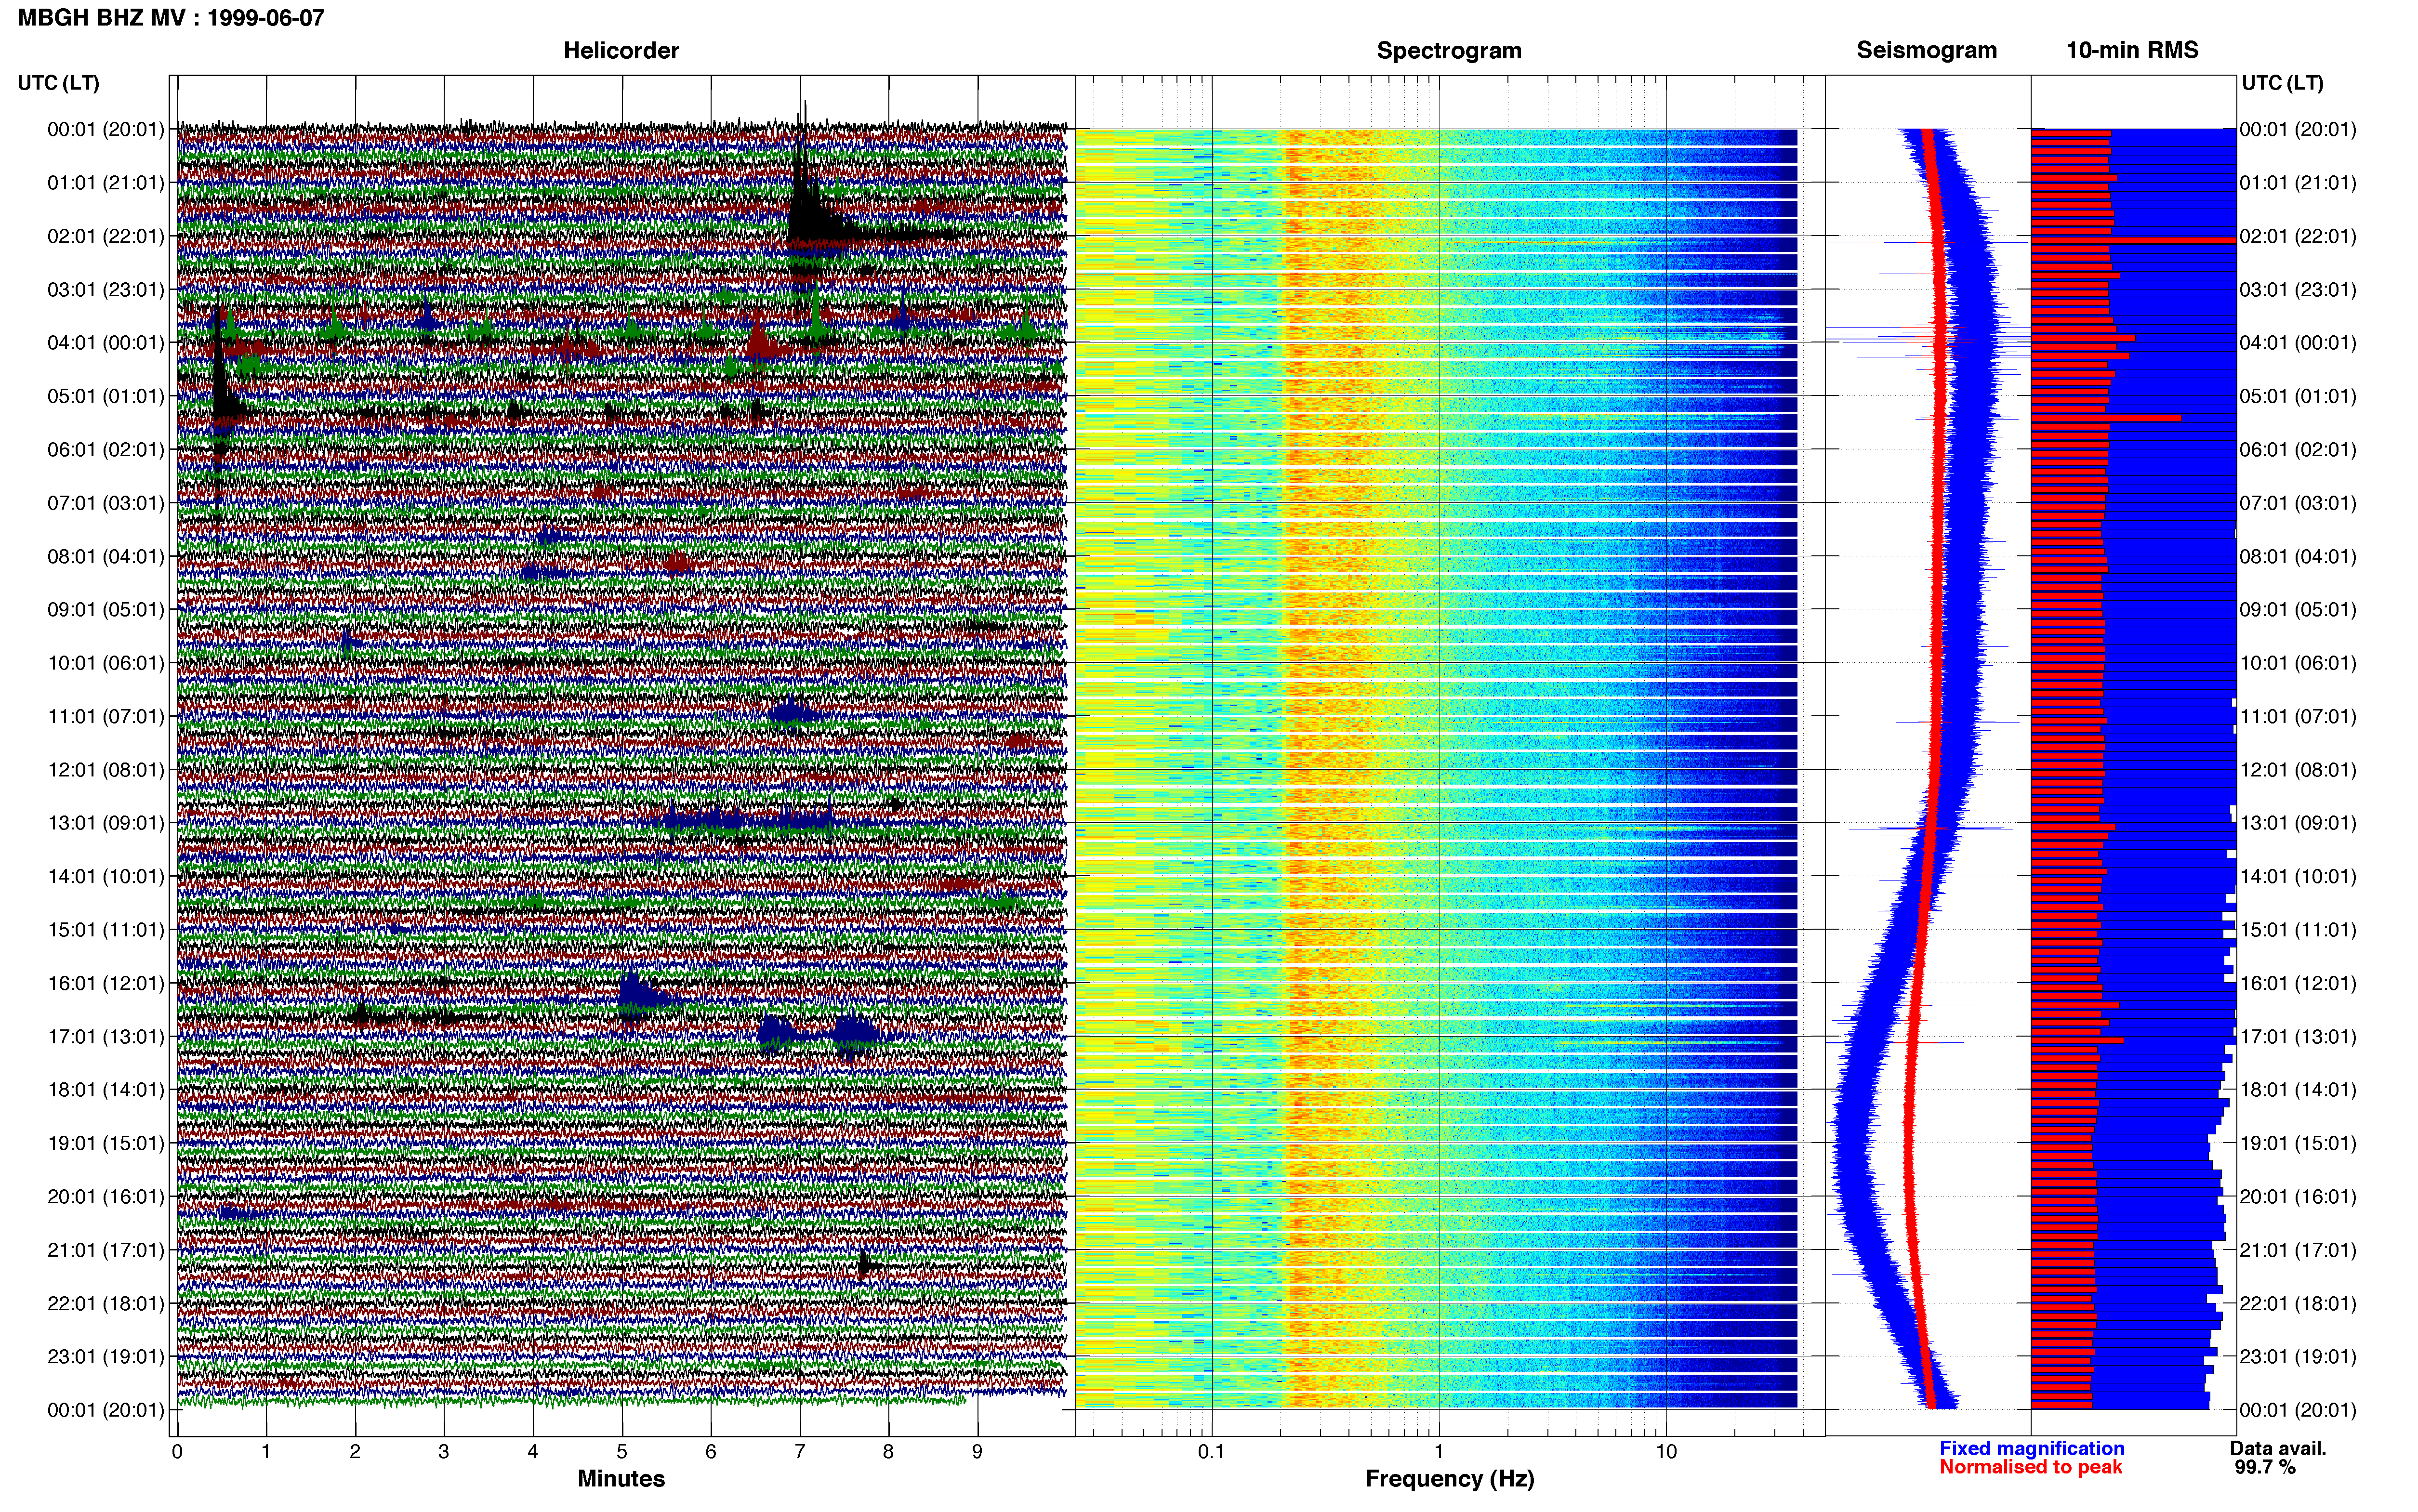2418x1512 pixels.
Task: Click the left time label '02:01 (22:01)'
Action: (105, 236)
